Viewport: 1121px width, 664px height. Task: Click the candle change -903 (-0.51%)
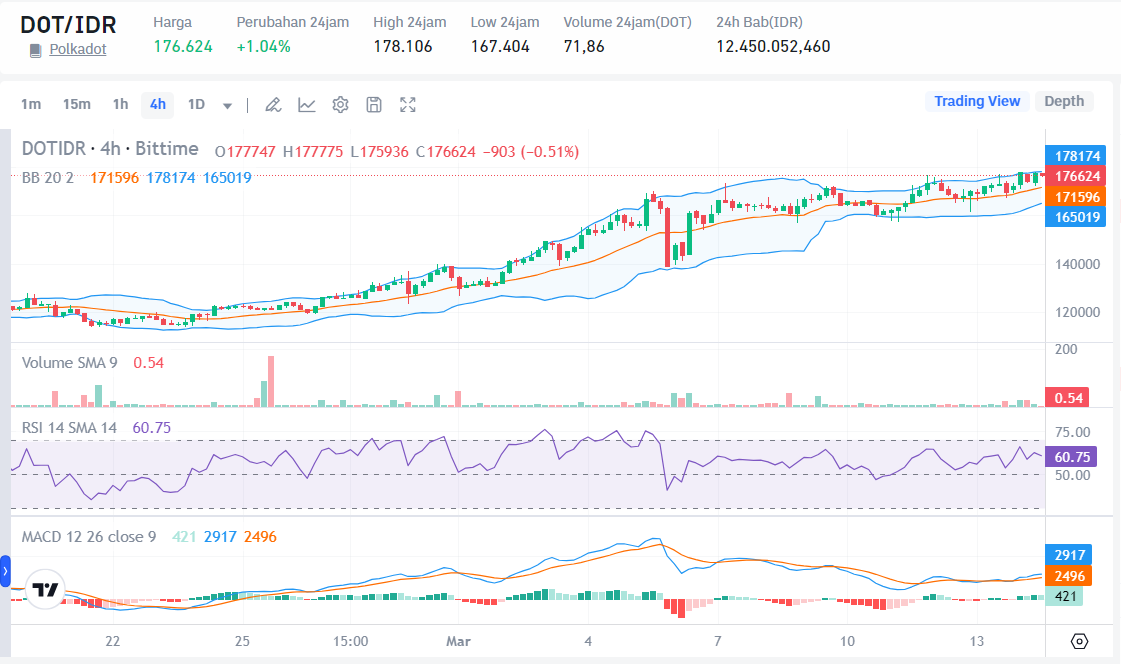click(x=531, y=152)
